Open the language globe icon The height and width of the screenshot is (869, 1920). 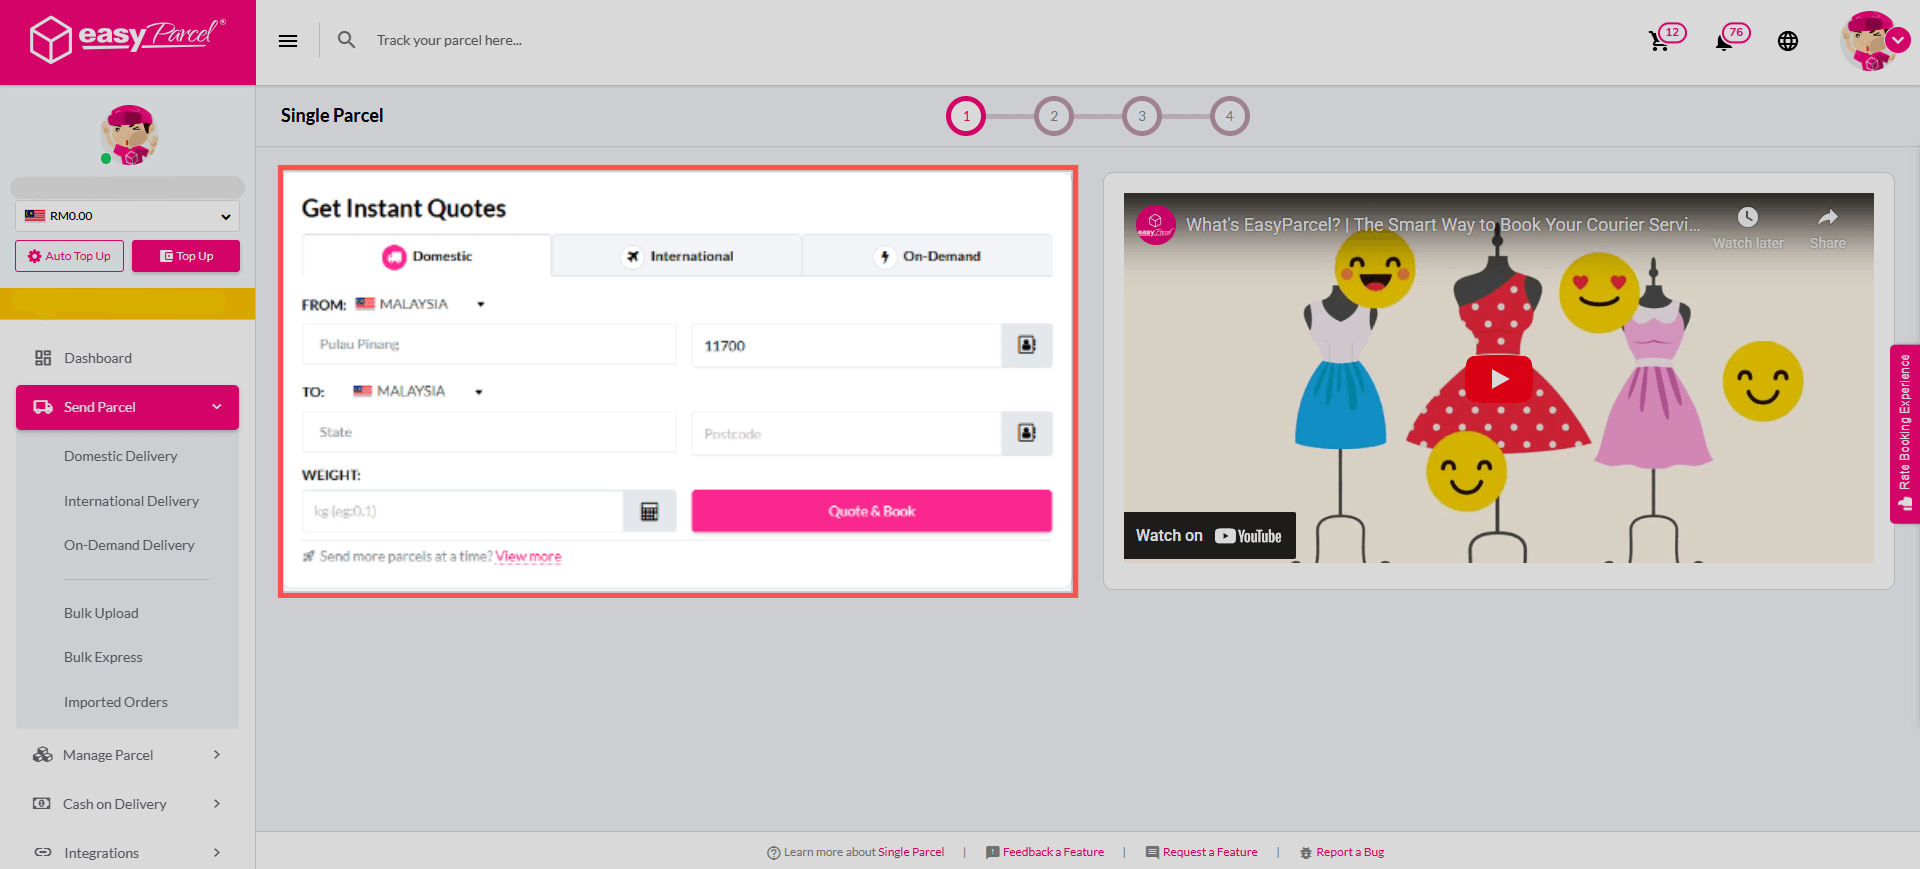1788,41
